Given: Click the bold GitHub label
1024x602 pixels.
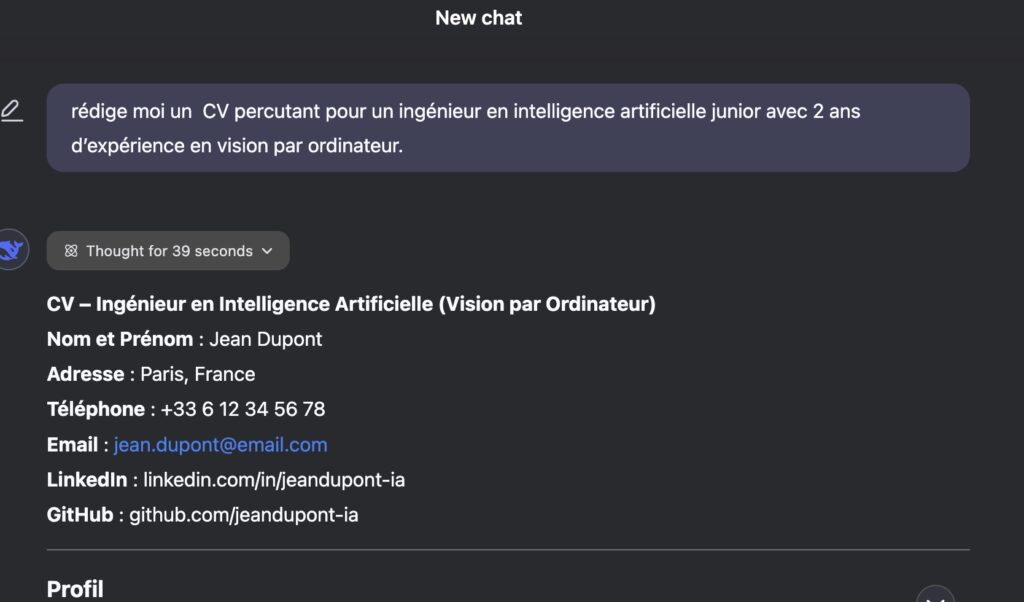Looking at the screenshot, I should [80, 515].
